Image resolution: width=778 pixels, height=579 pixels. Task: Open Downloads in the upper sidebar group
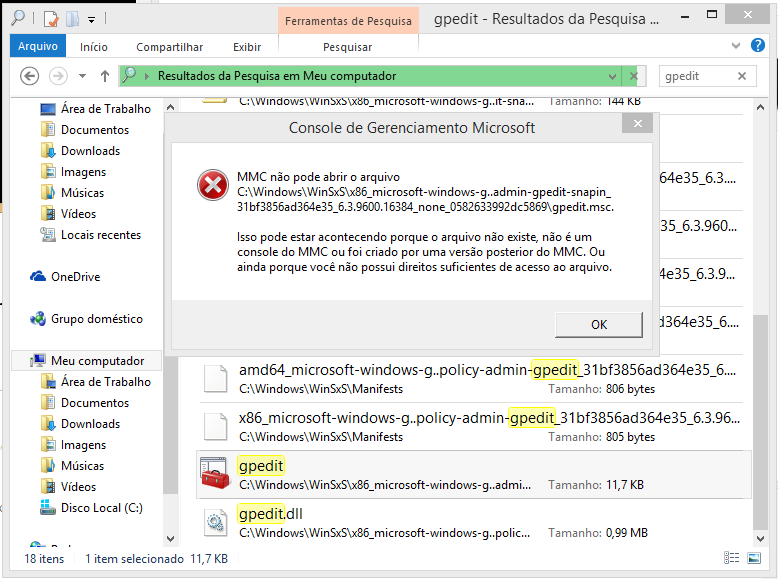coord(90,151)
